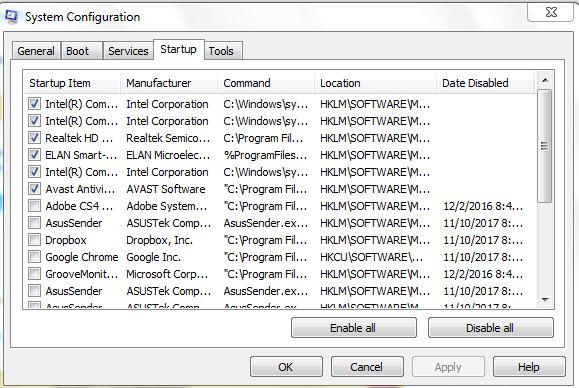Uncheck the first Intel(R) Com... startup item
Image resolution: width=579 pixels, height=388 pixels.
click(34, 104)
